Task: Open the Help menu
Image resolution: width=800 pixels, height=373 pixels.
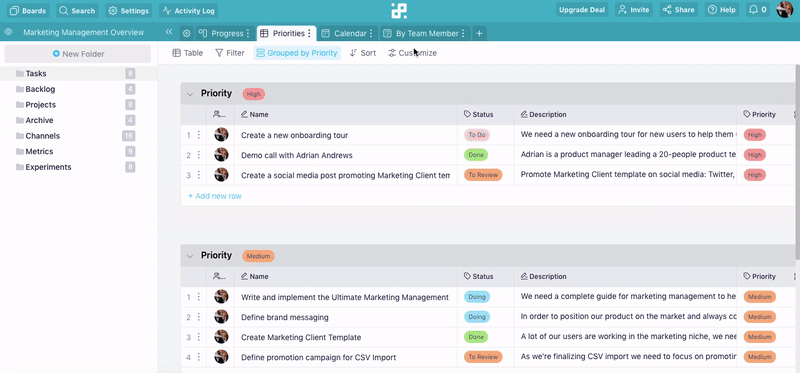Action: (722, 10)
